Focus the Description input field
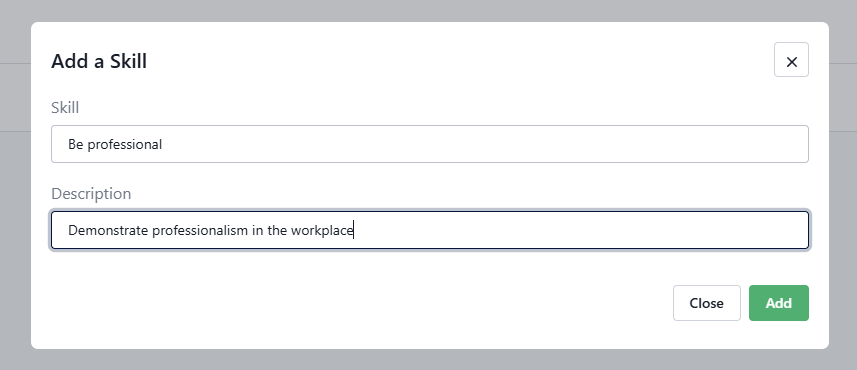The width and height of the screenshot is (857, 370). tap(430, 230)
